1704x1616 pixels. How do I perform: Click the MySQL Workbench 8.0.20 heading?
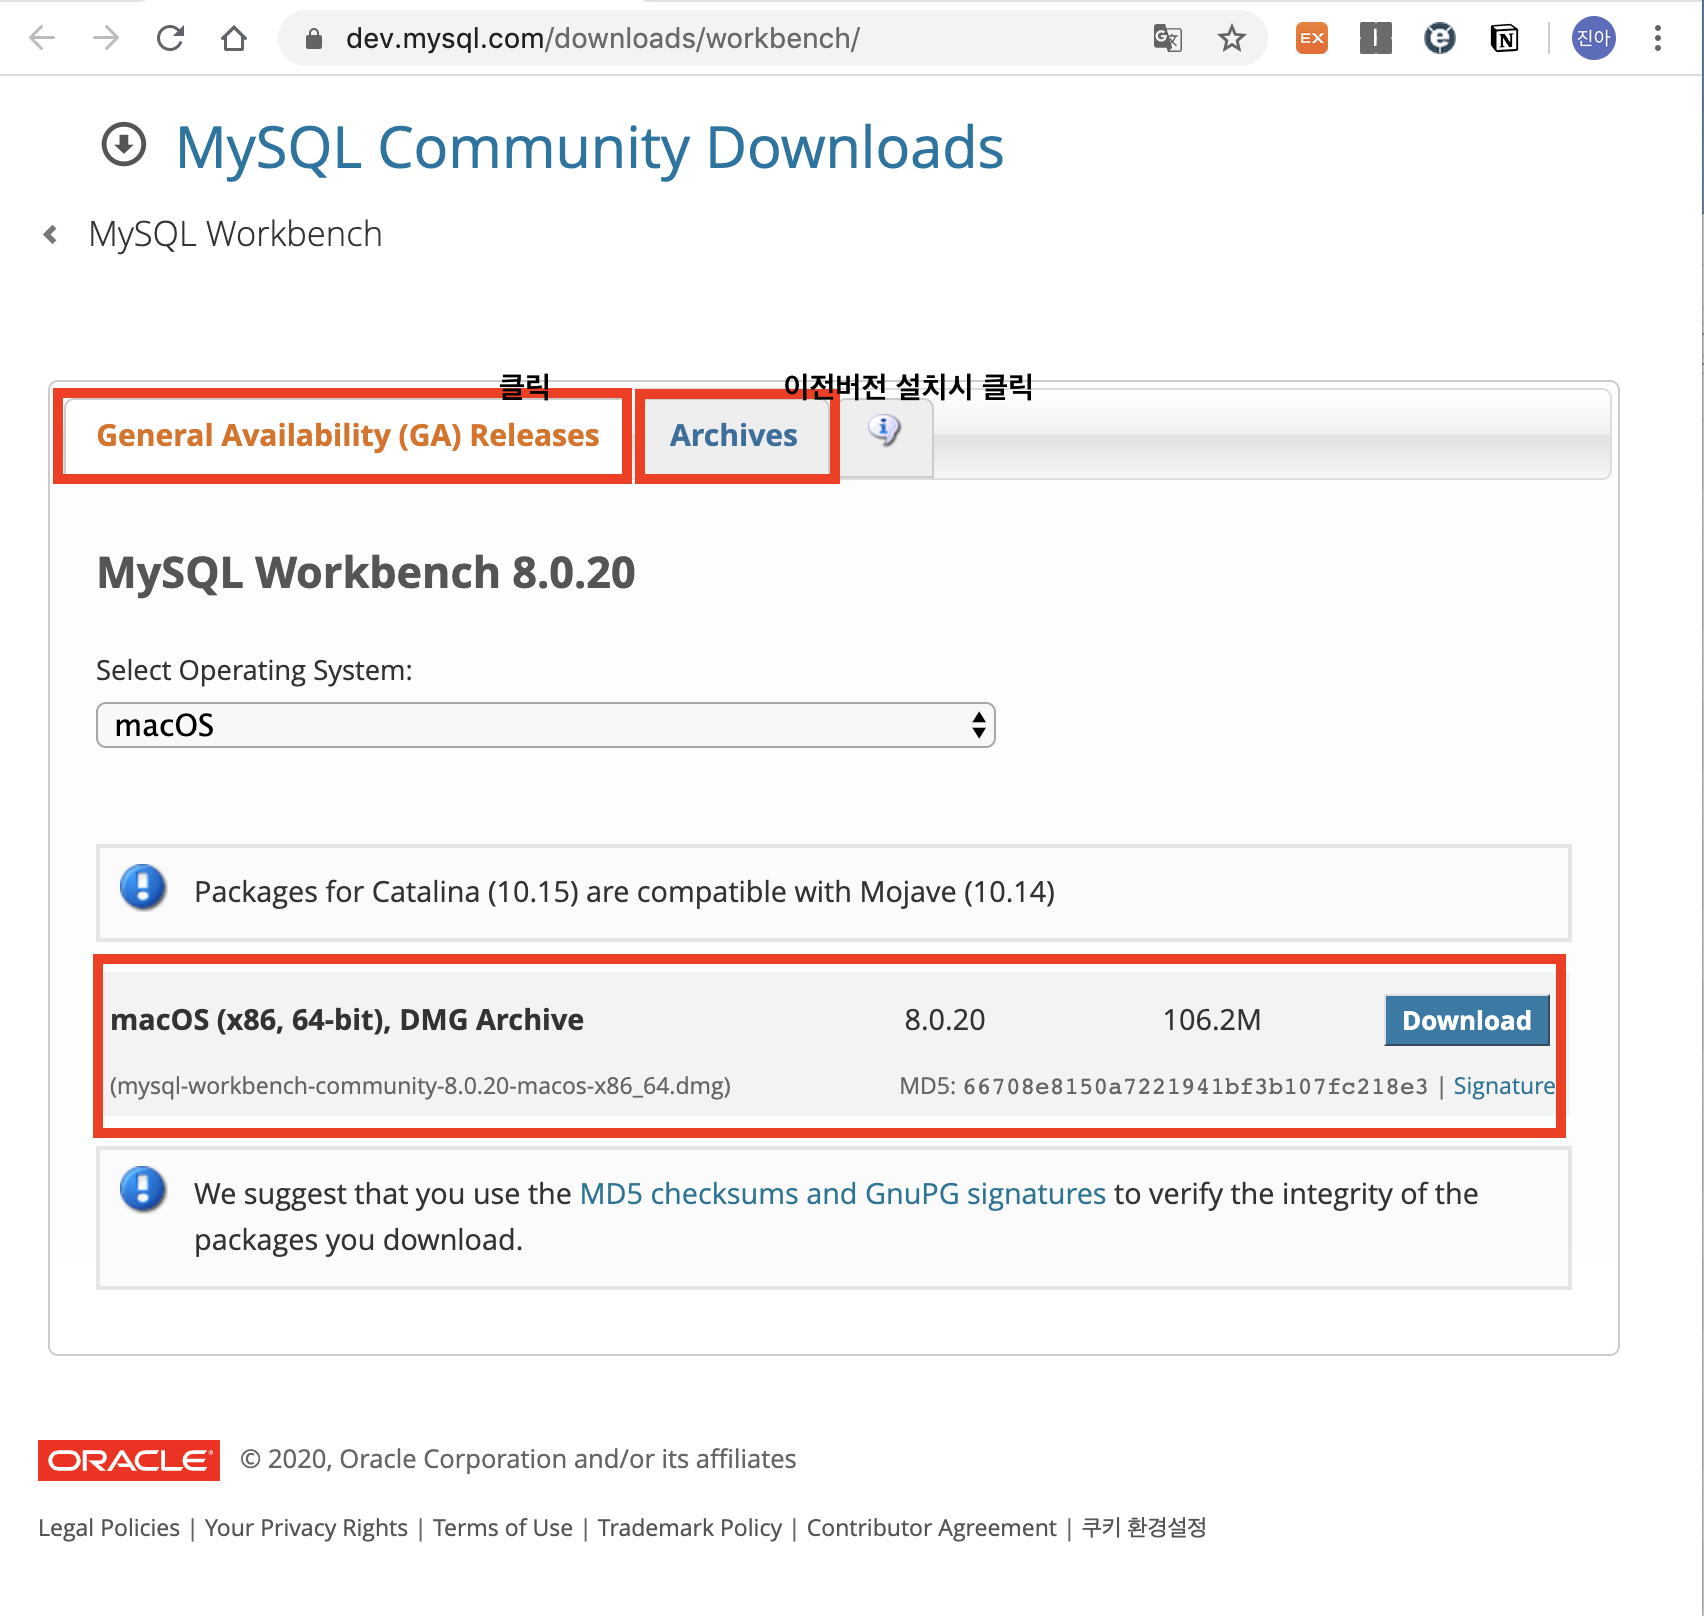(366, 573)
